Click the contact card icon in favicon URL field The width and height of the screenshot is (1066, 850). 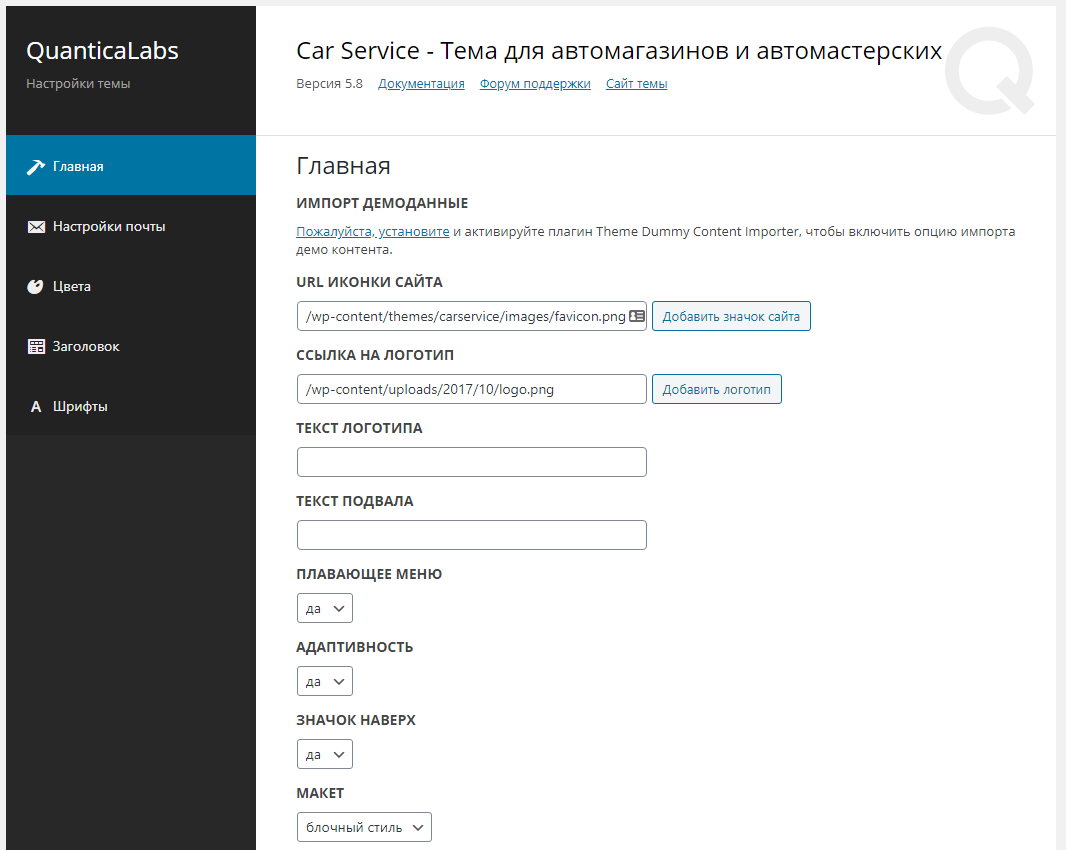point(637,316)
